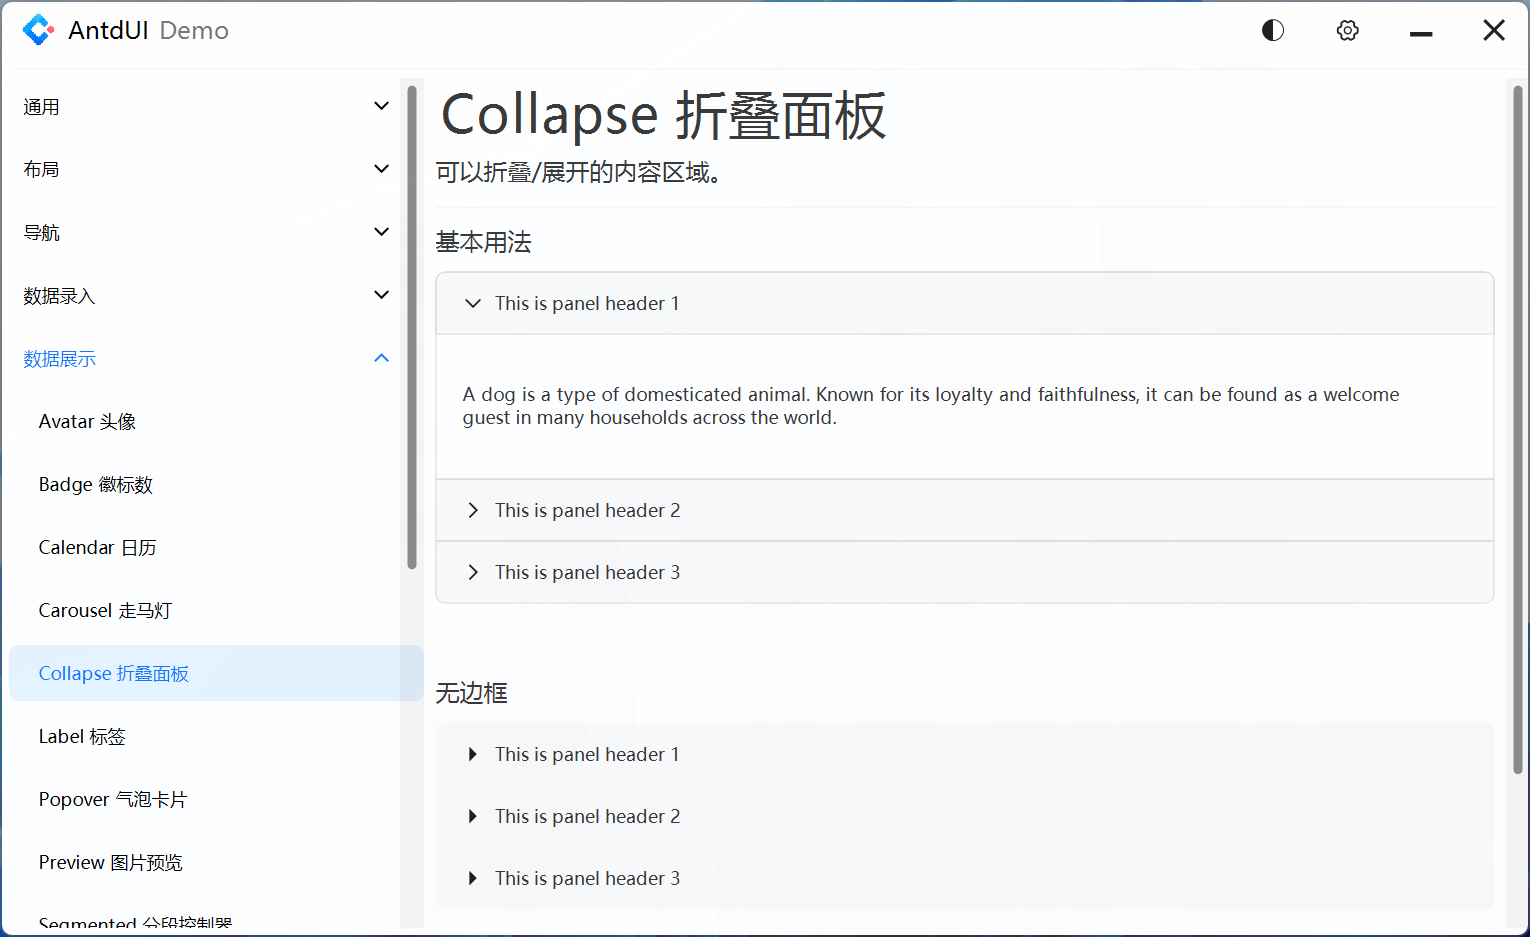Click the chevron icon on panel header 1
This screenshot has height=937, width=1530.
pos(472,303)
